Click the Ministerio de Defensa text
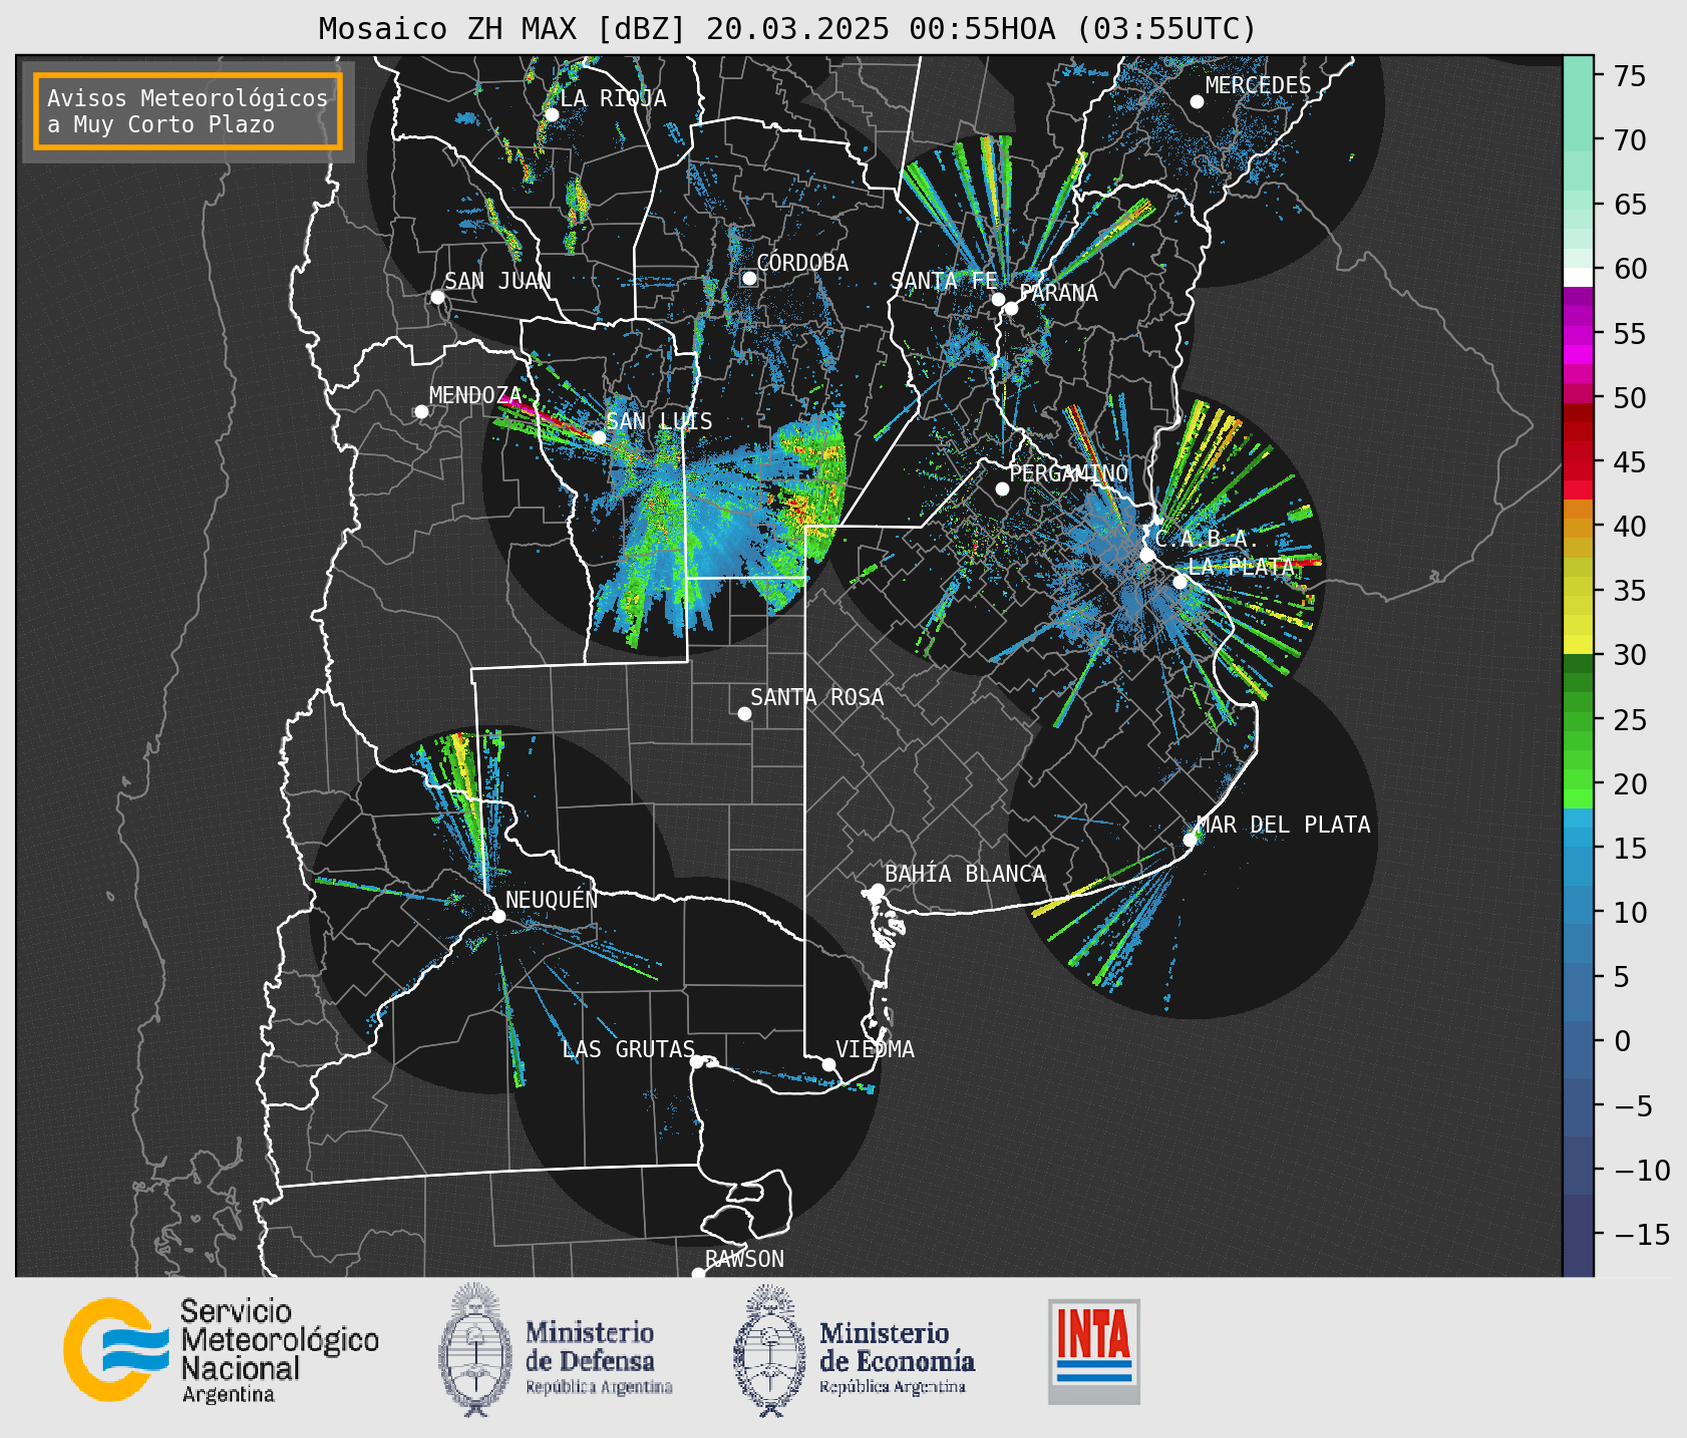This screenshot has width=1687, height=1438. click(x=598, y=1357)
